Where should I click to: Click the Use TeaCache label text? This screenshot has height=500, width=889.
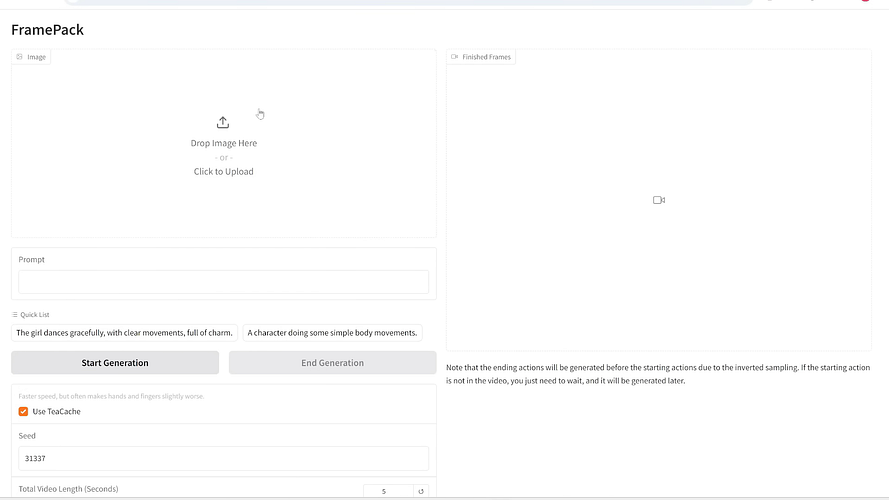pos(56,412)
